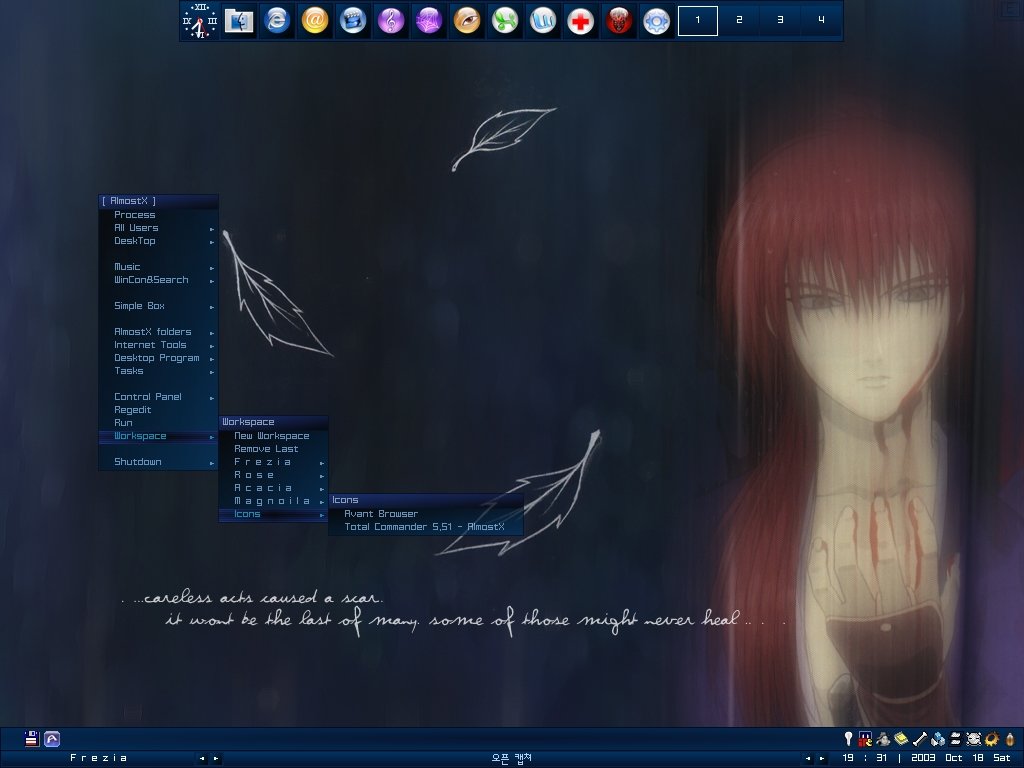Expand the DeskTop submenu
Image resolution: width=1024 pixels, height=768 pixels.
(159, 241)
